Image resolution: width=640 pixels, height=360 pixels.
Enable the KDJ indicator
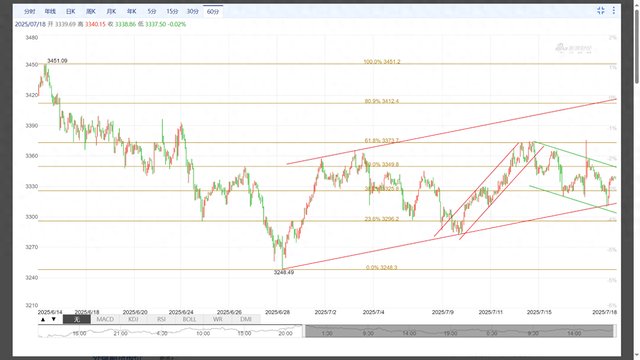[133, 319]
